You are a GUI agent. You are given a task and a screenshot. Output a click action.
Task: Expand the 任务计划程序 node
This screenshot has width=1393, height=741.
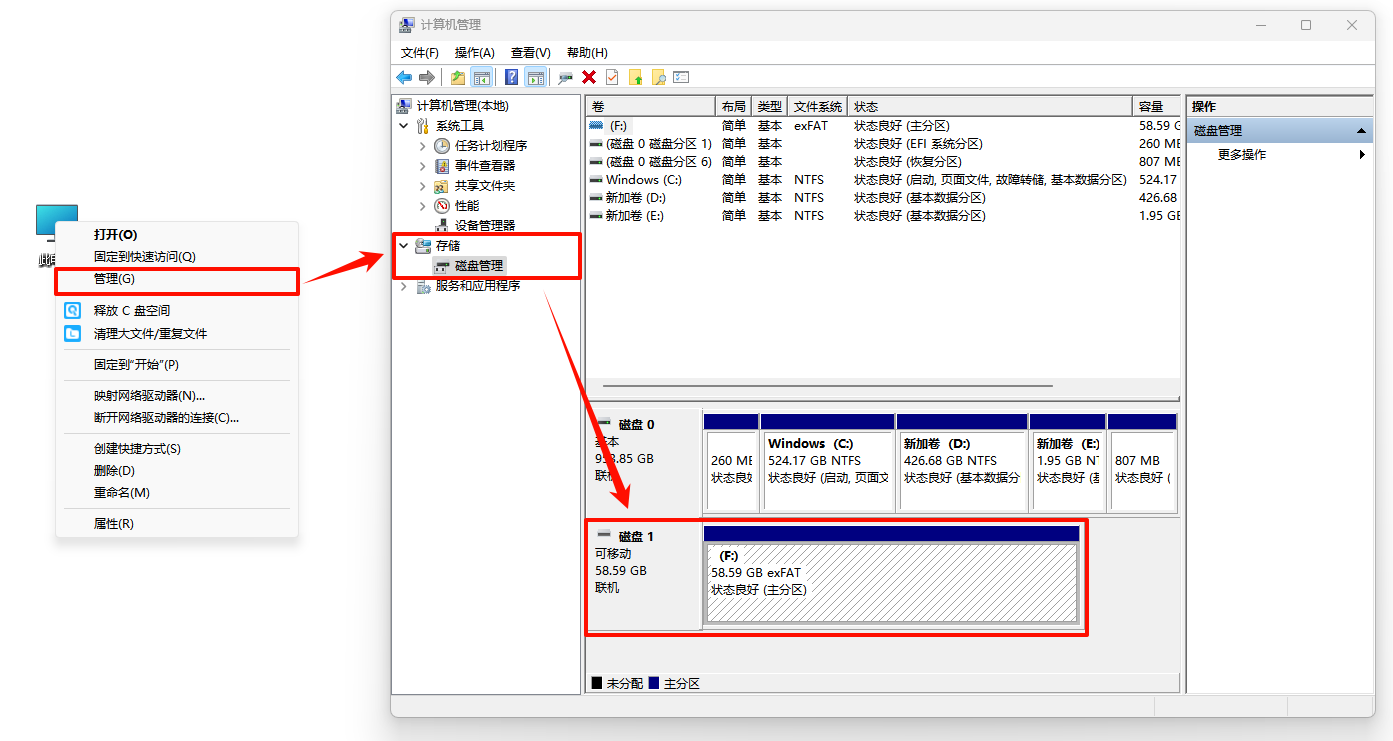(423, 146)
